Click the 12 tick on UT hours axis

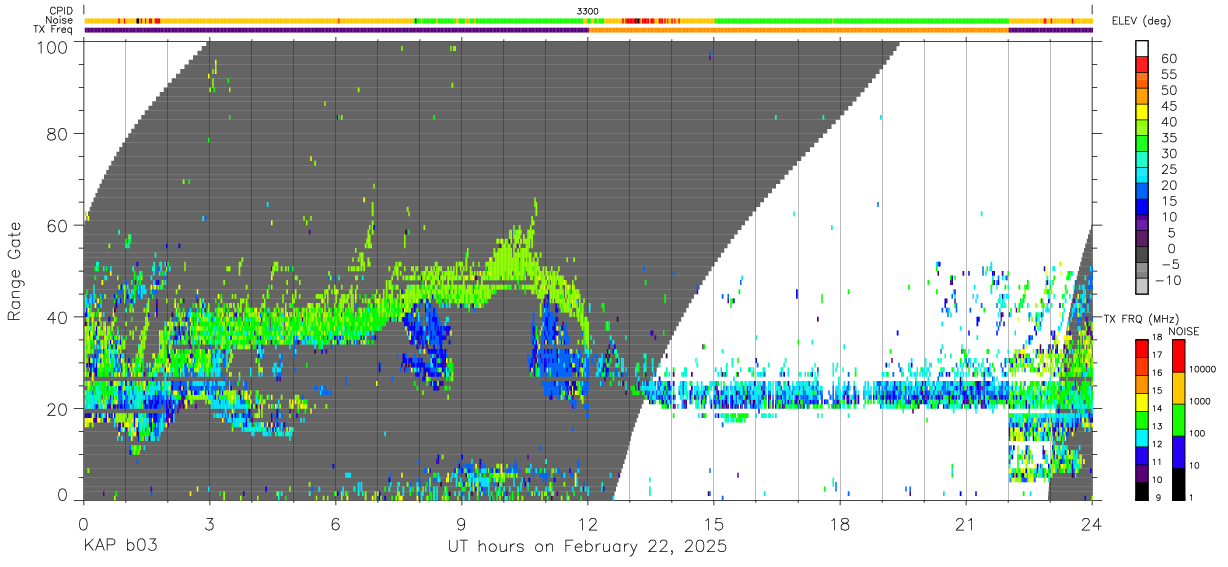[588, 523]
